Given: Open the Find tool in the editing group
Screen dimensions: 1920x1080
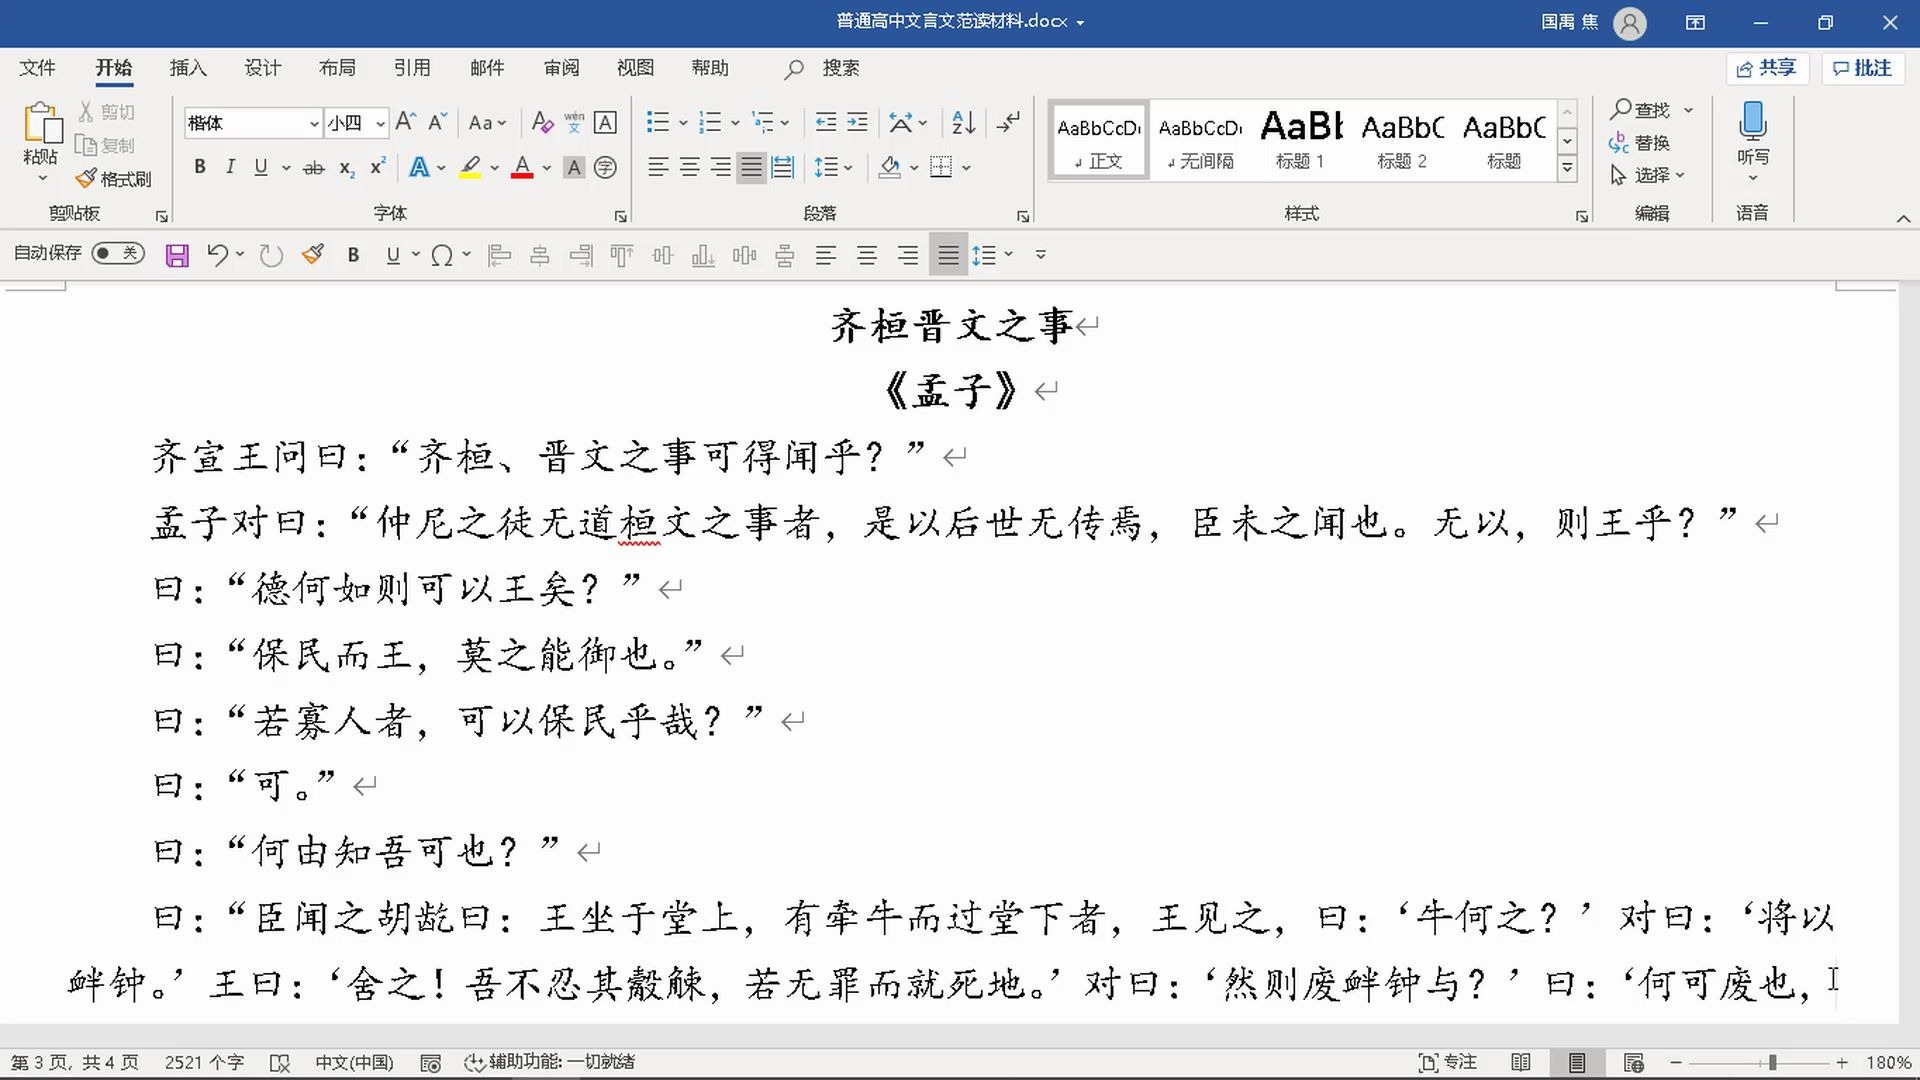Looking at the screenshot, I should click(x=1640, y=110).
